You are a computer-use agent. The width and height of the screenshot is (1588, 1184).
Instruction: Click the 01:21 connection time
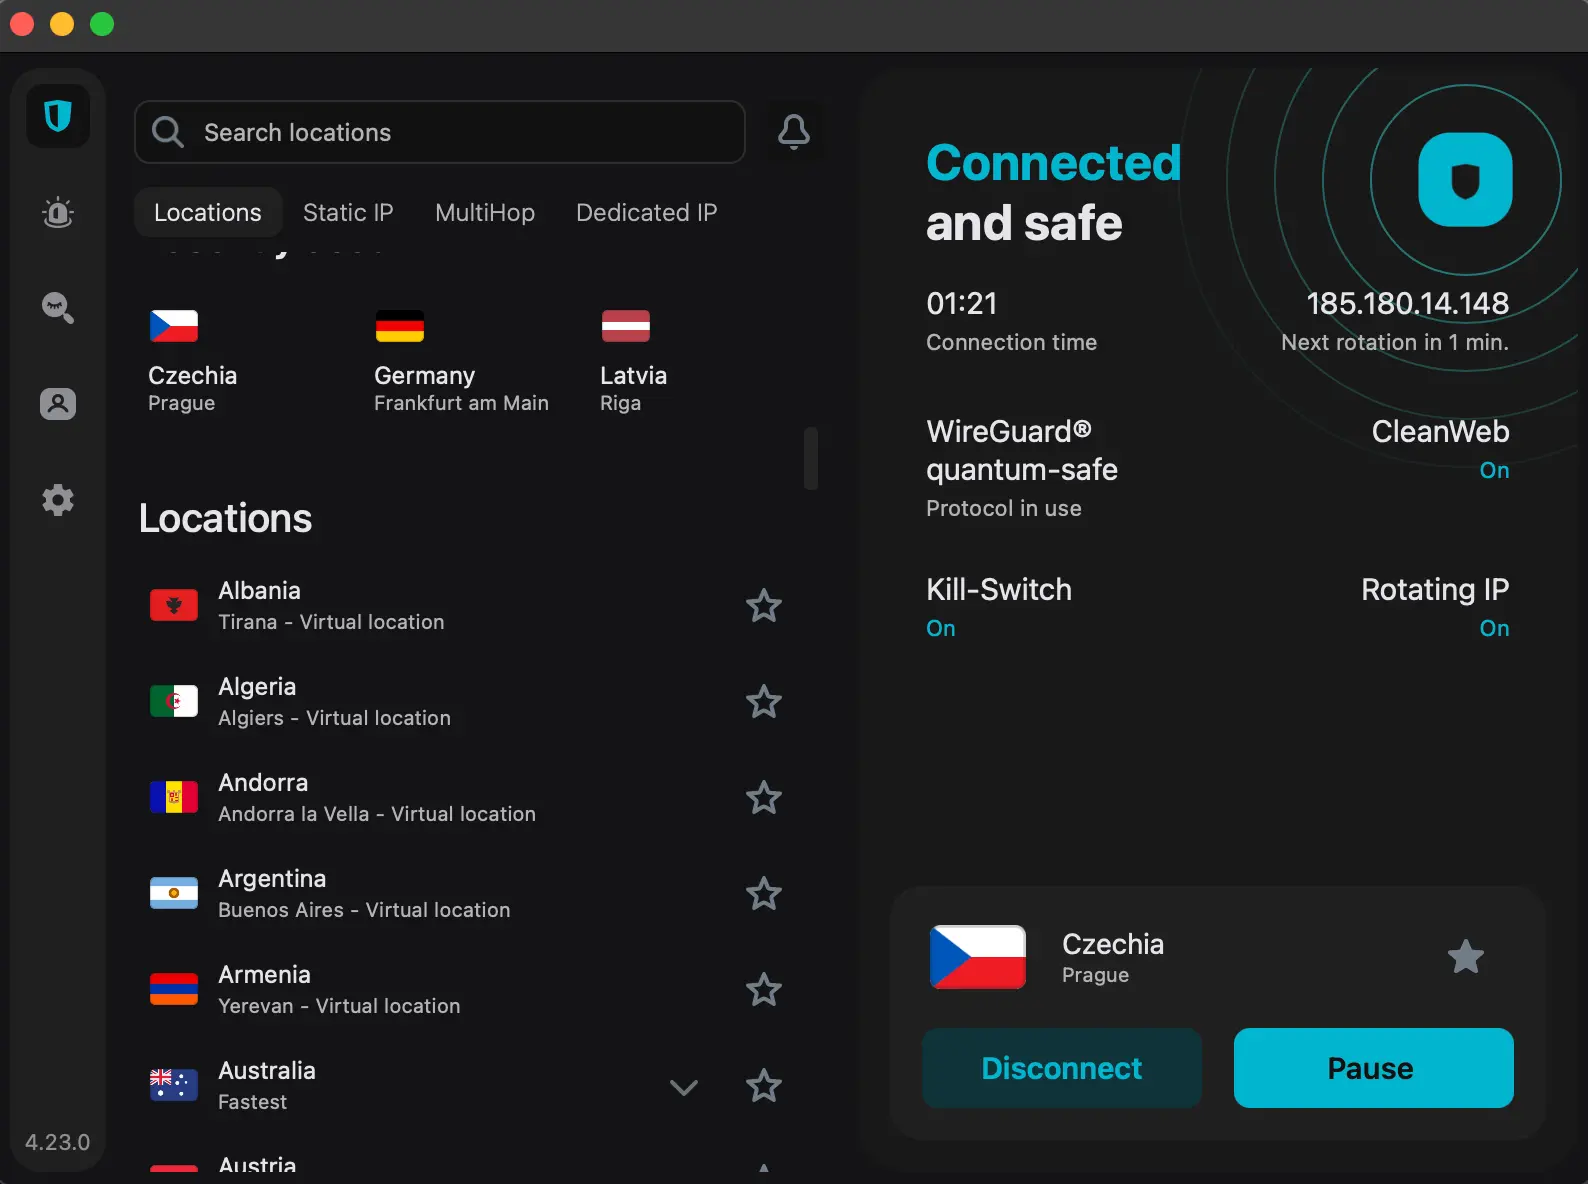point(962,303)
